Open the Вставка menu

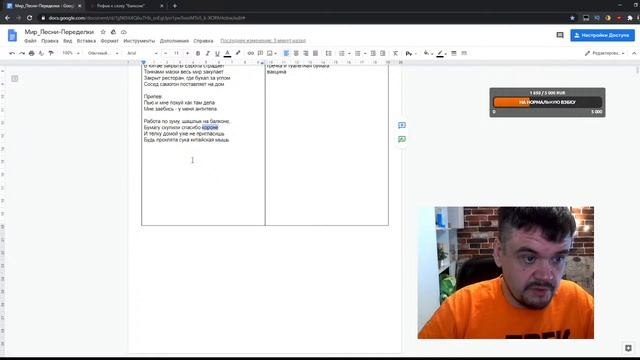(x=86, y=41)
